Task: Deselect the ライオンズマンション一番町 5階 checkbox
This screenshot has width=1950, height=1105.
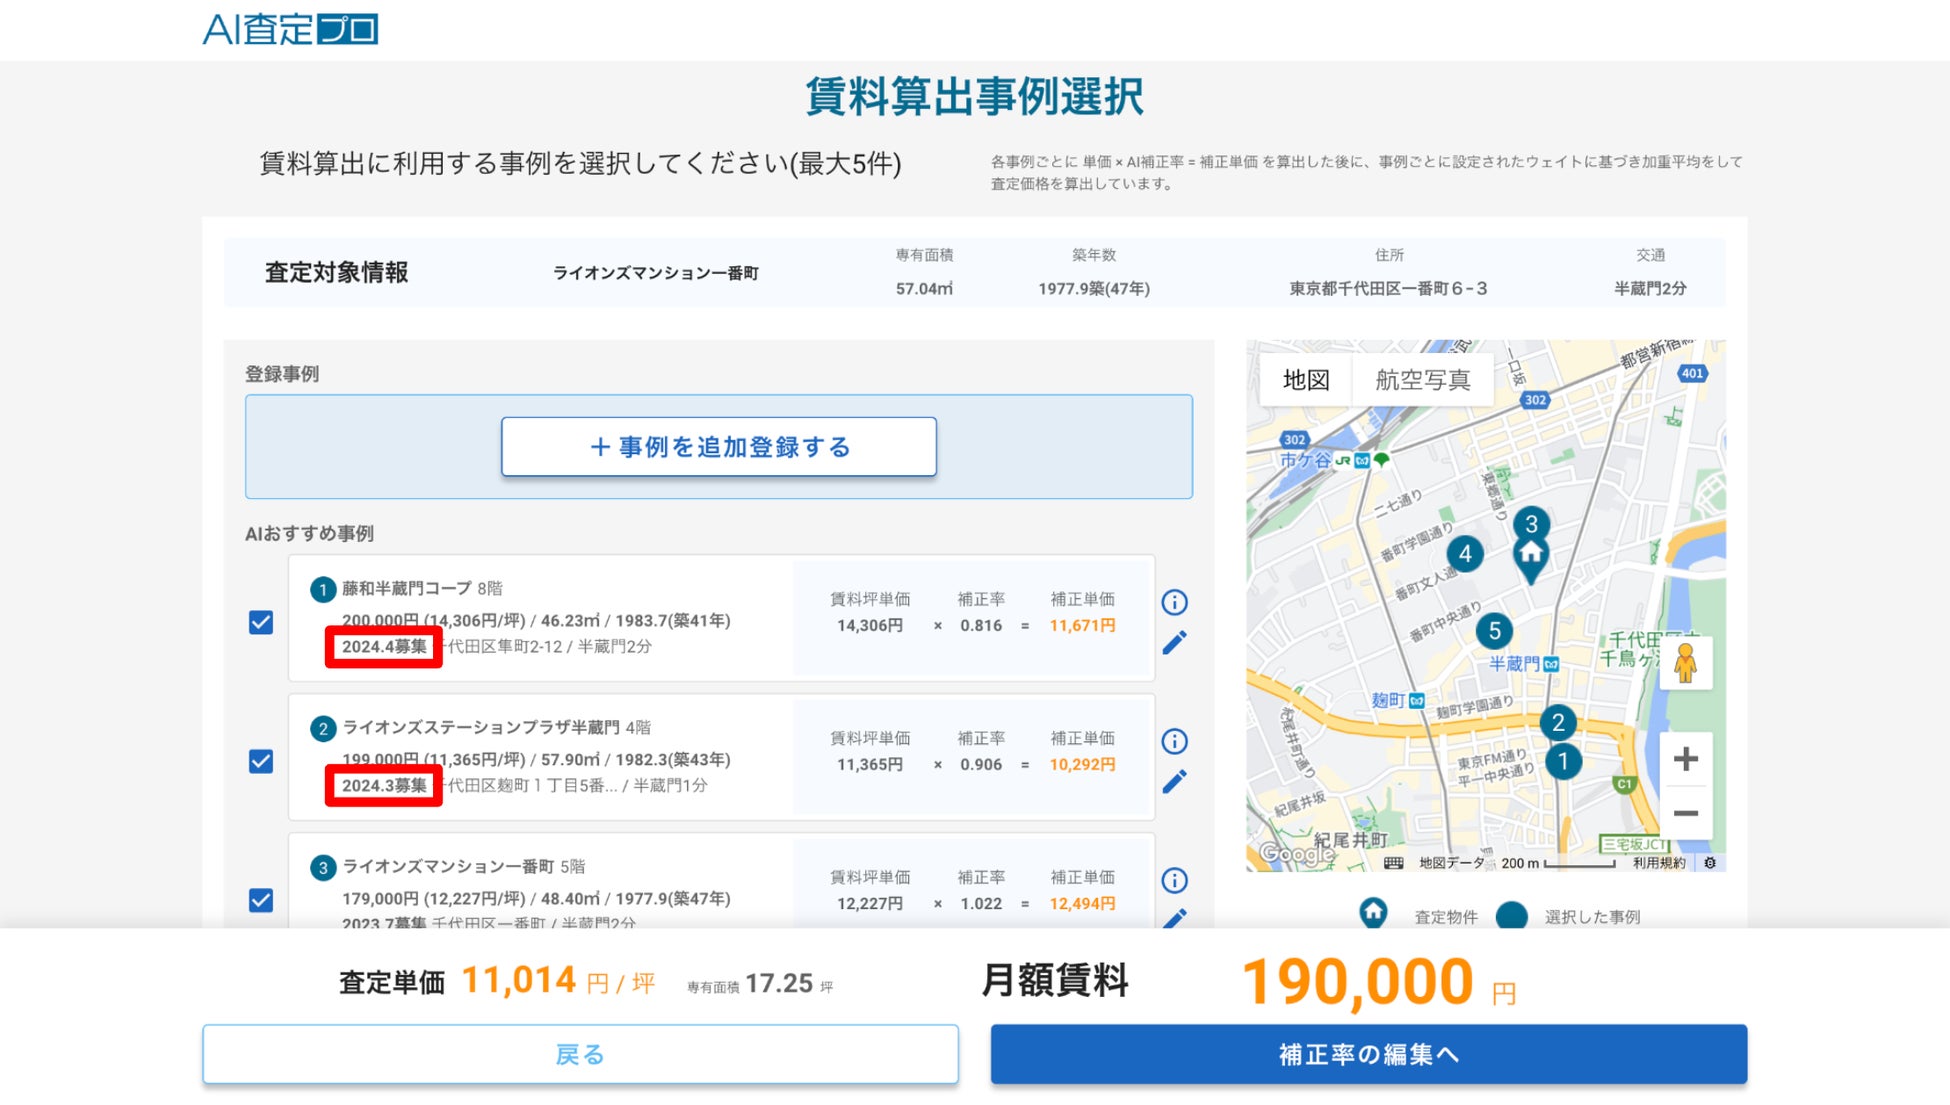Action: tap(261, 900)
